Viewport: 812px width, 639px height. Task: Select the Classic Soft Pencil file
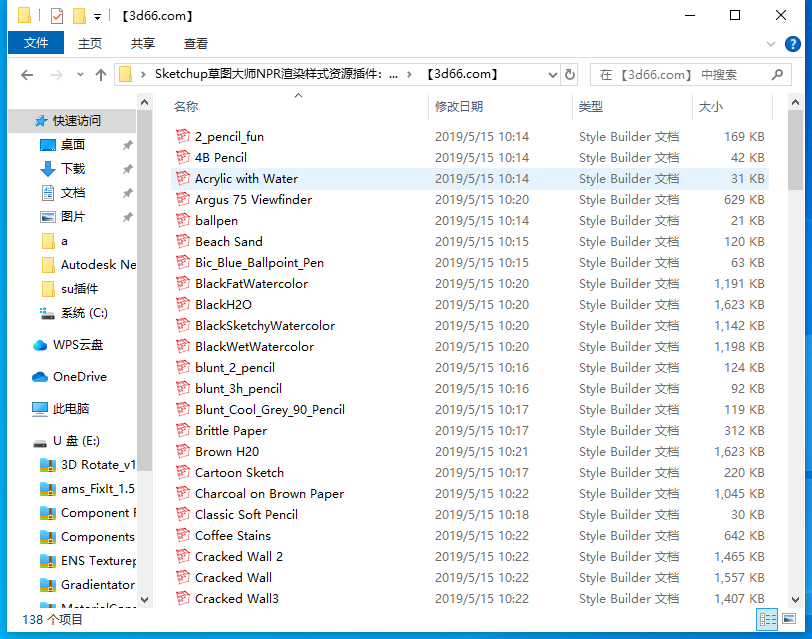(x=469, y=514)
